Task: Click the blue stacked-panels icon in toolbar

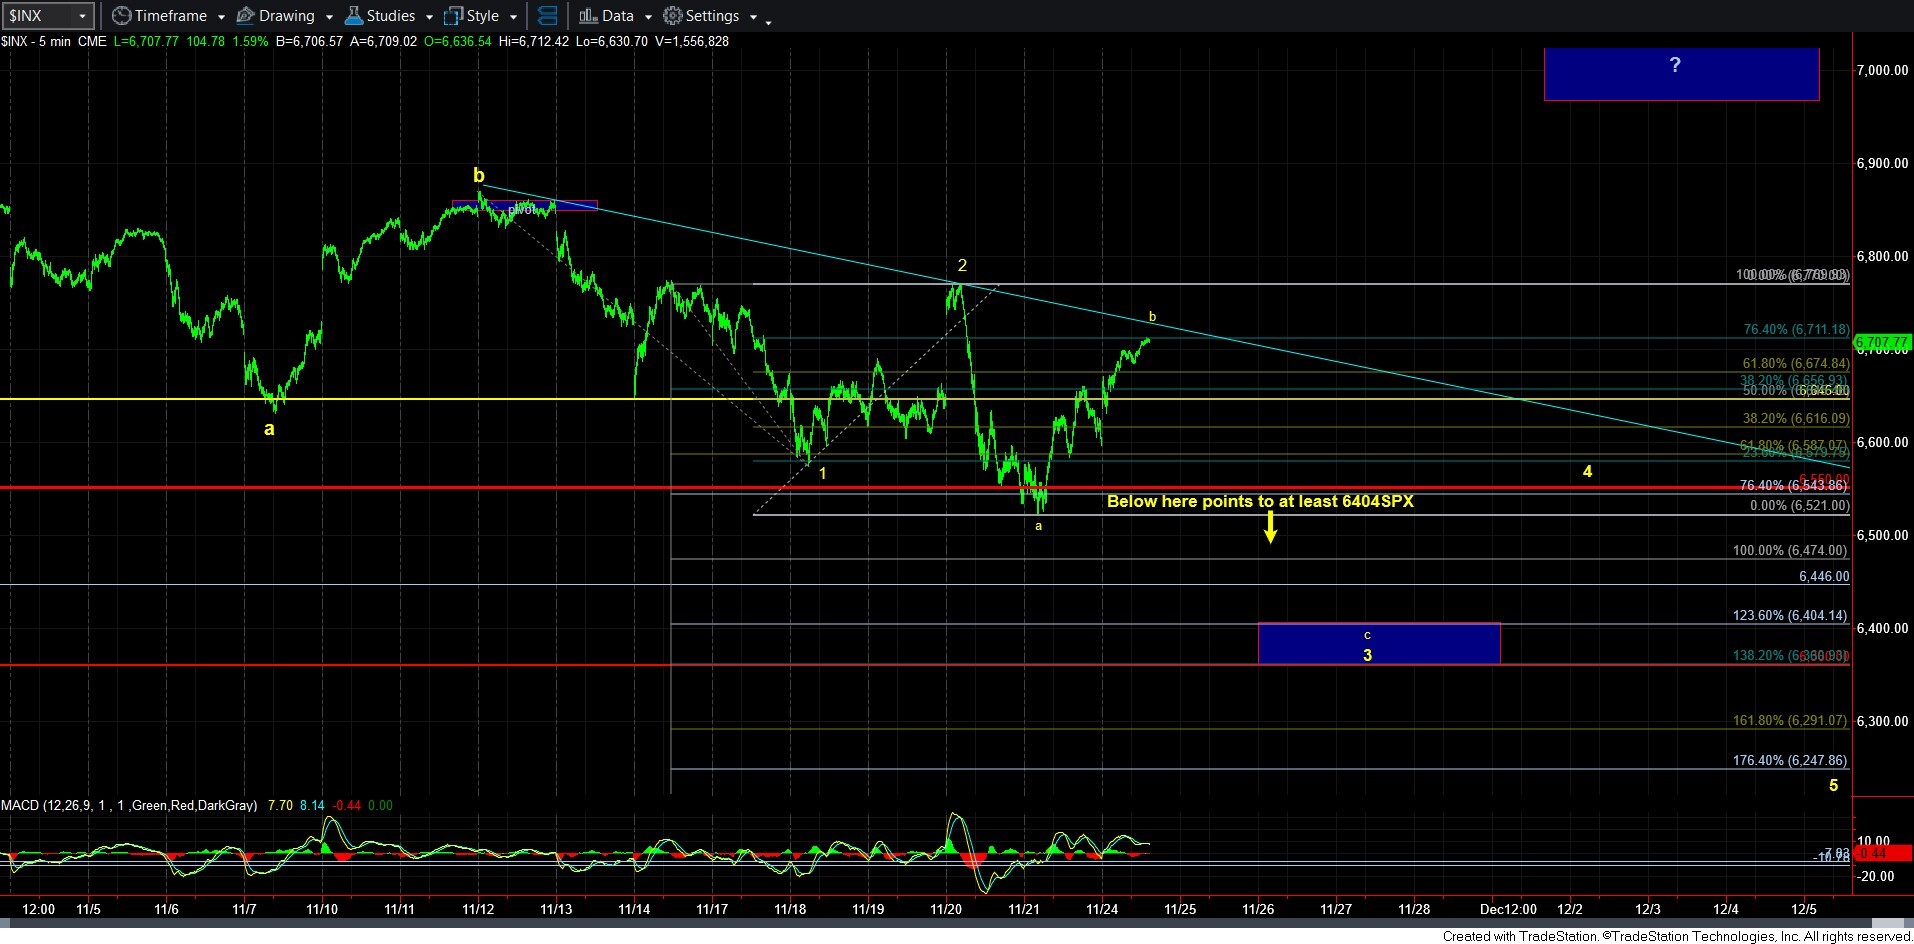Action: pos(547,16)
